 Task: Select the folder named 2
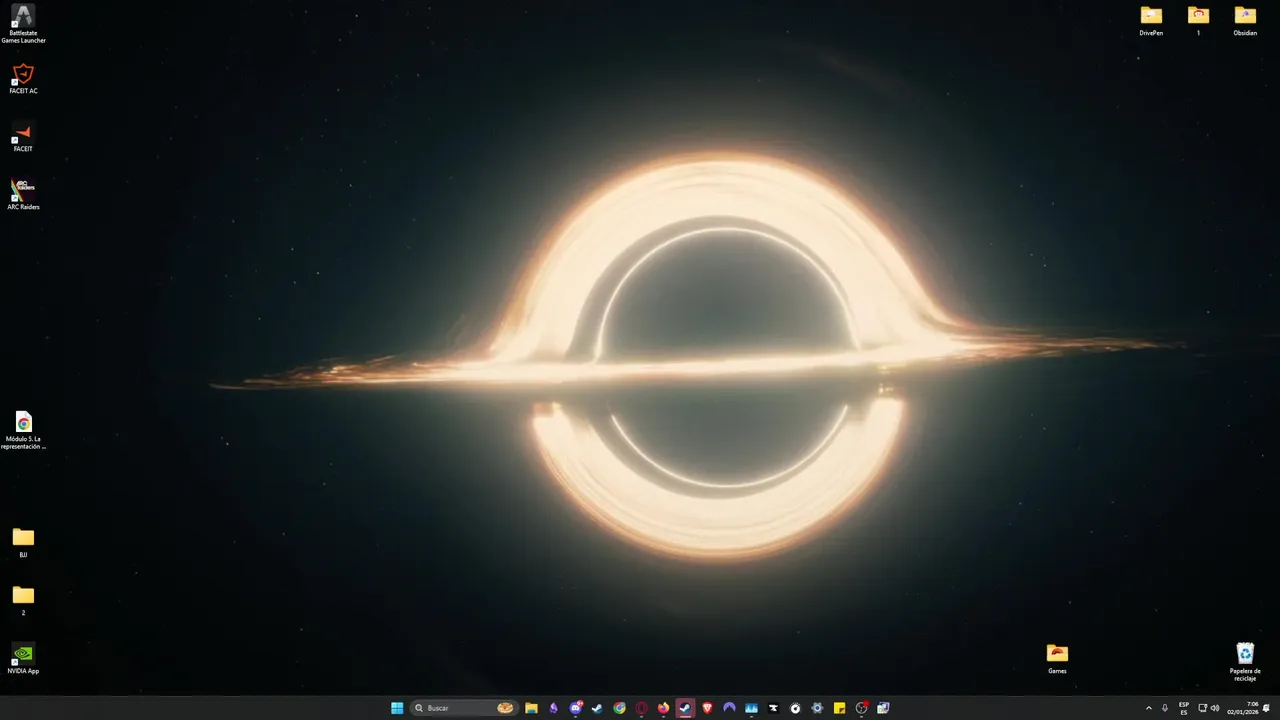23,601
